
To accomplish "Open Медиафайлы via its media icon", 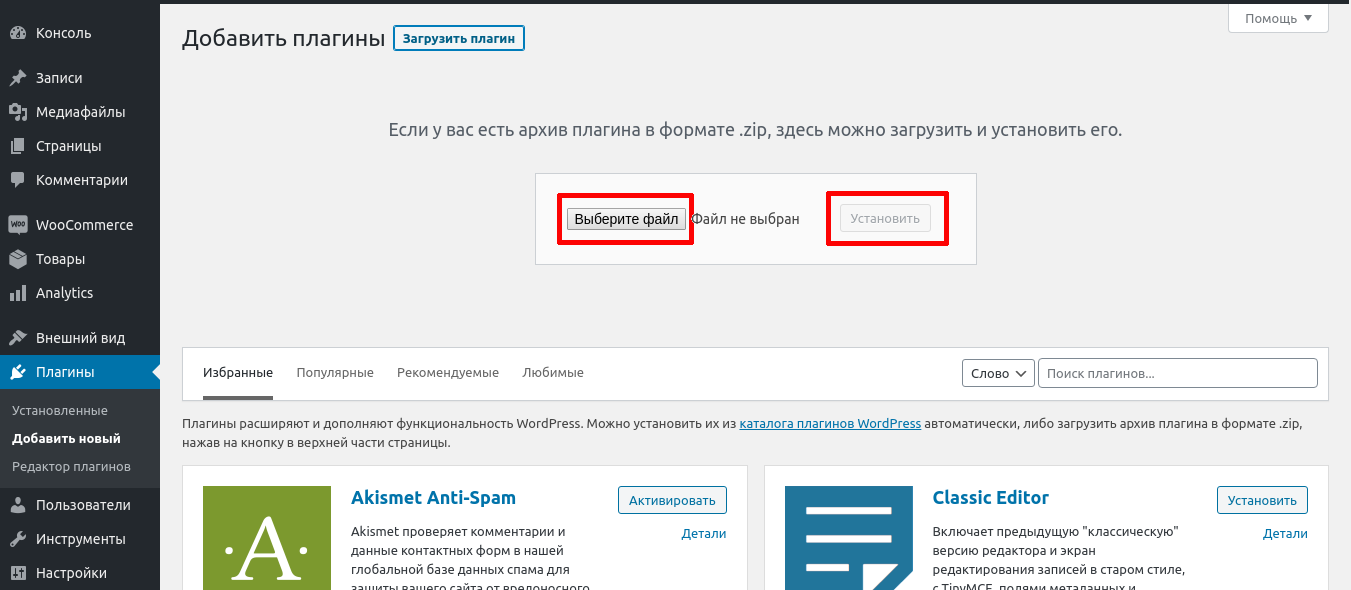I will 18,112.
